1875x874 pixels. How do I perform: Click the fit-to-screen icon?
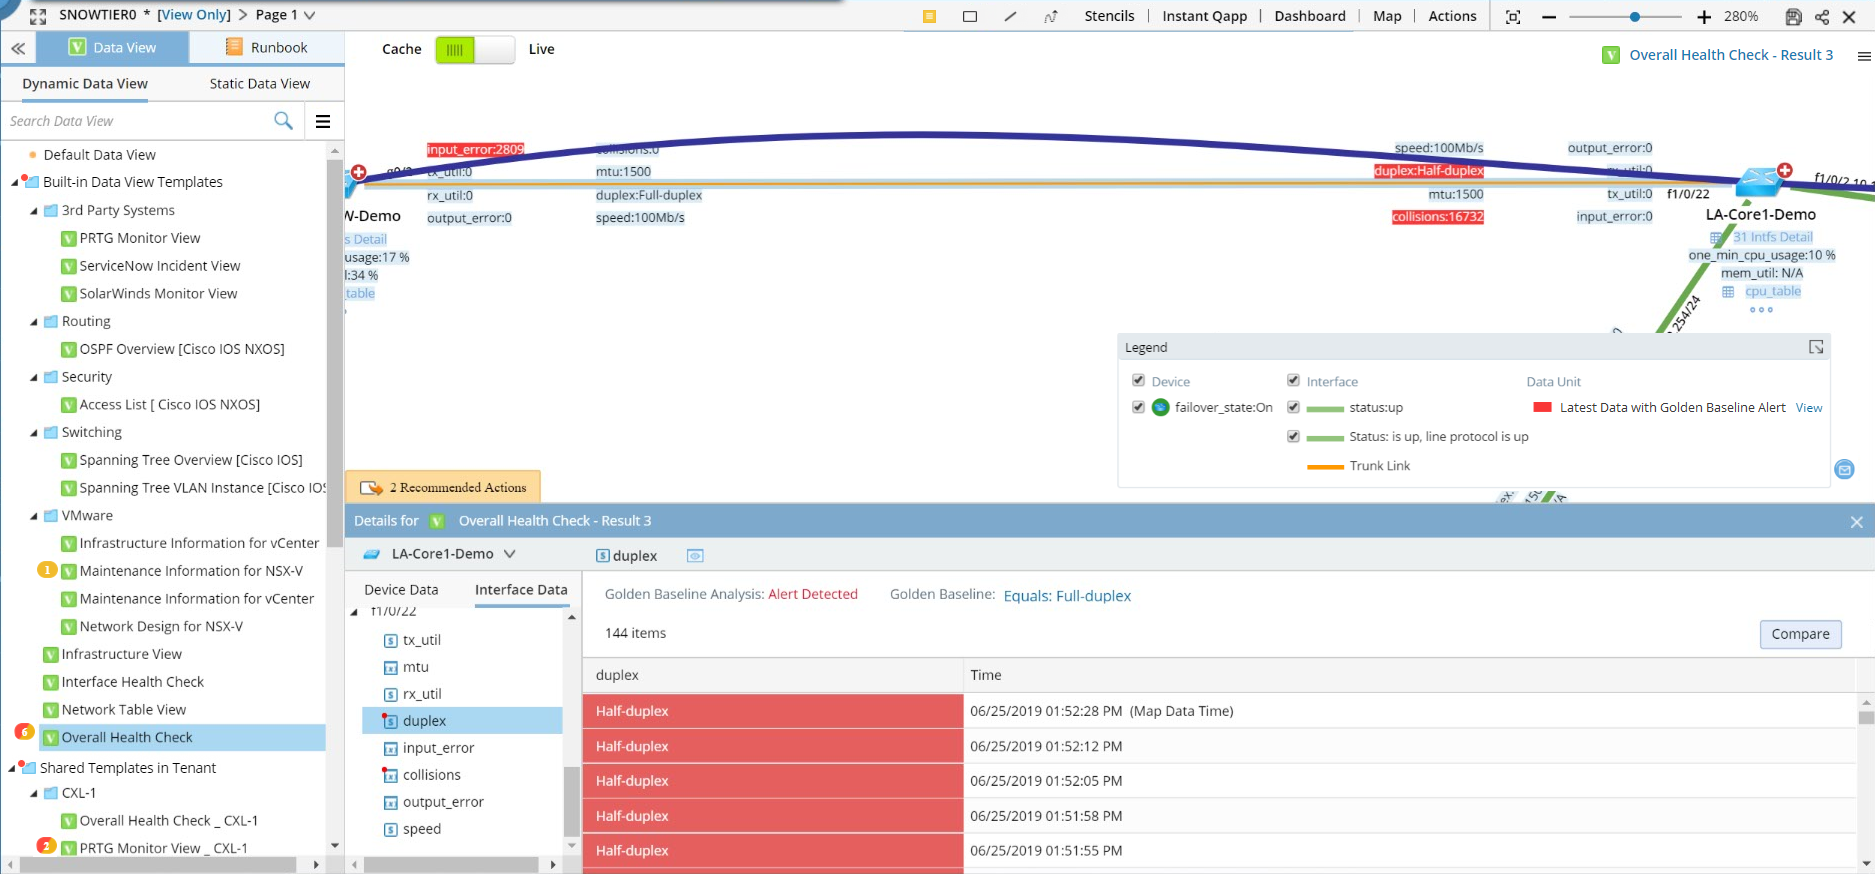pos(1513,17)
